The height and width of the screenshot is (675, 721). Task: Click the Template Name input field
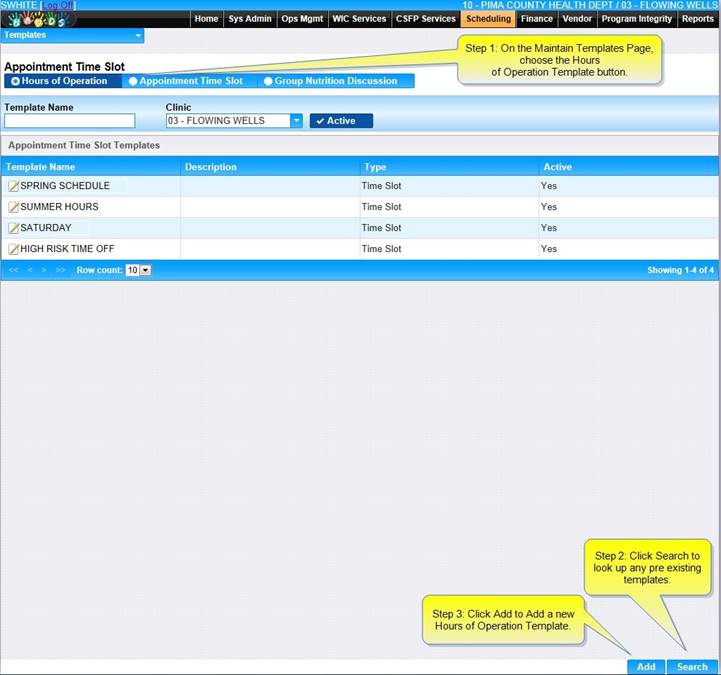(69, 121)
